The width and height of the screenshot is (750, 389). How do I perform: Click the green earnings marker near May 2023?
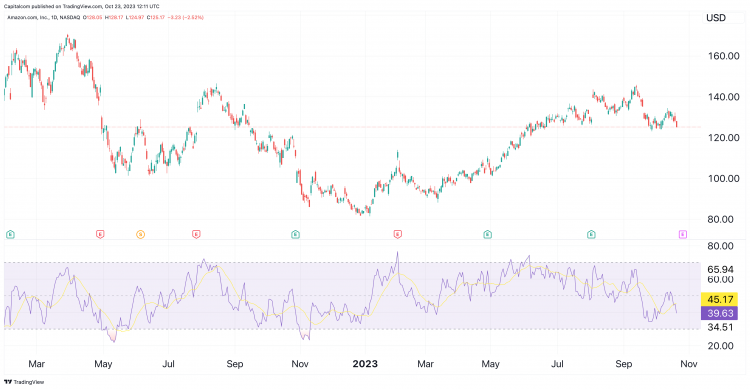(x=487, y=234)
